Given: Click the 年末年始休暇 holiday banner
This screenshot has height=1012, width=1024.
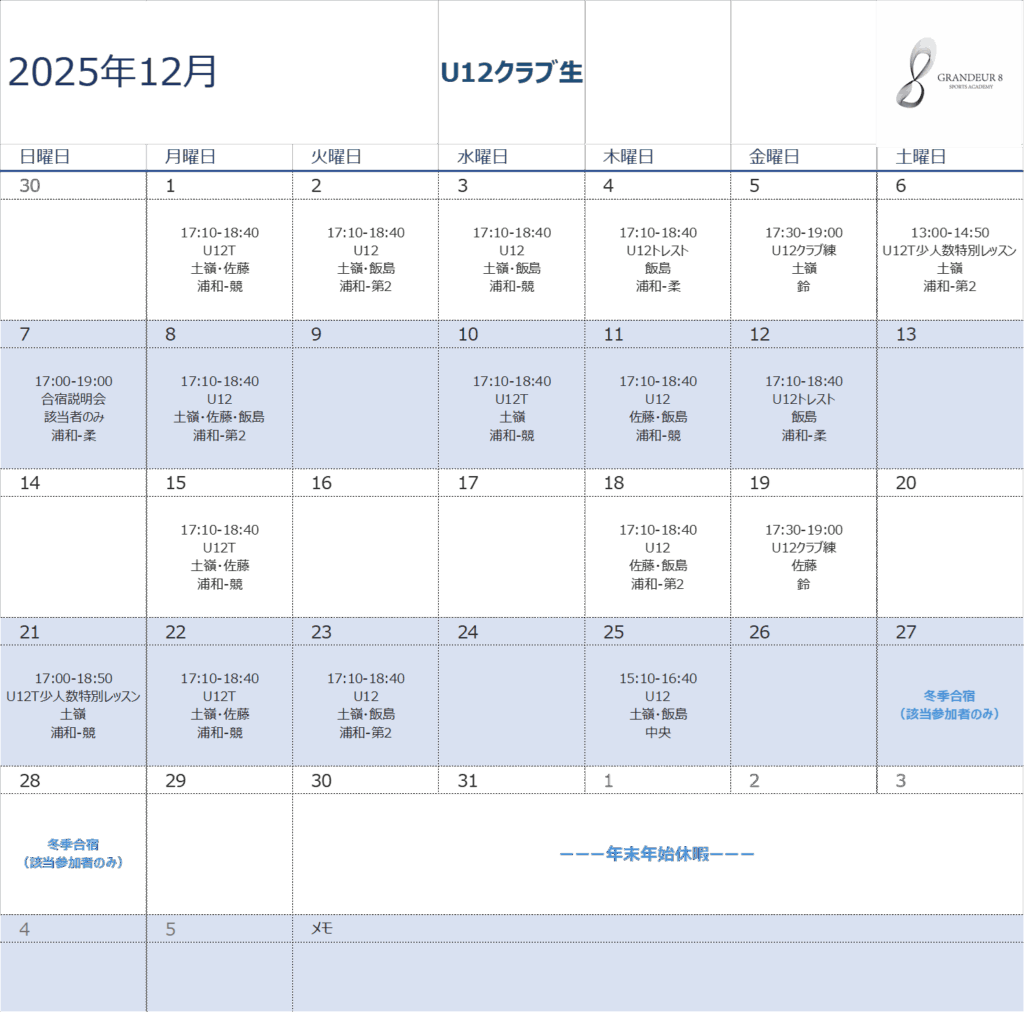Looking at the screenshot, I should [x=657, y=854].
